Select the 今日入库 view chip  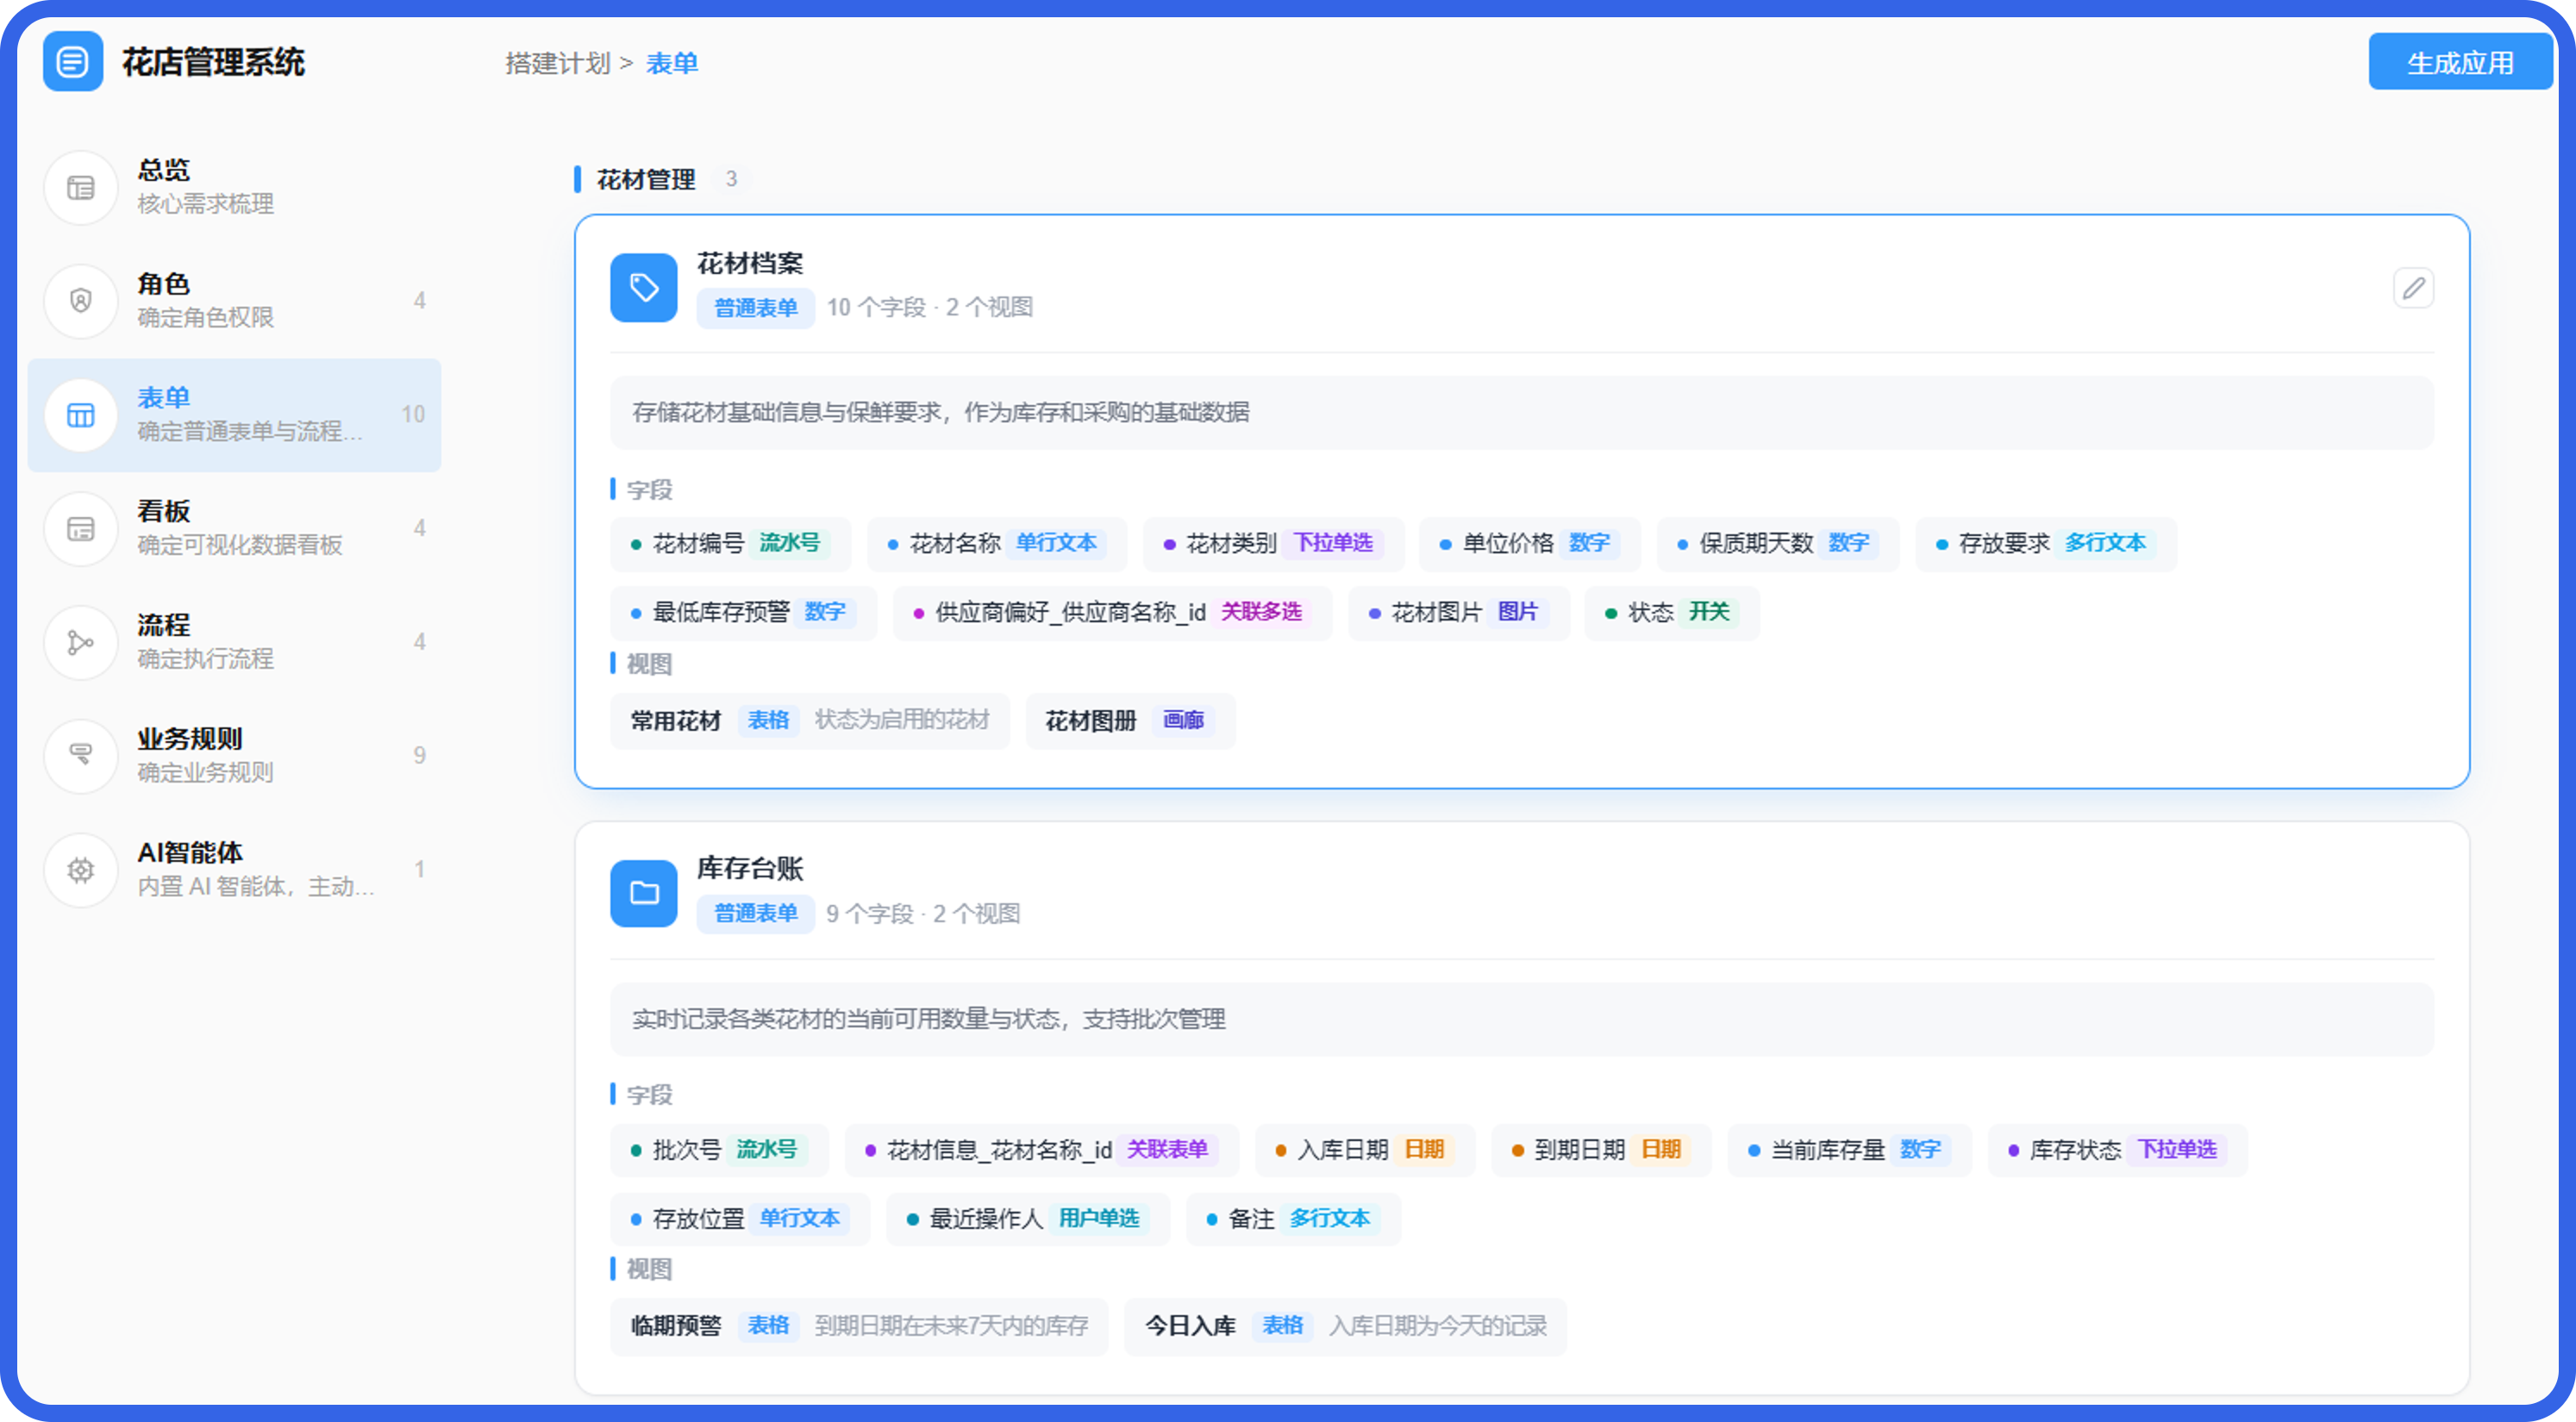click(1345, 1326)
